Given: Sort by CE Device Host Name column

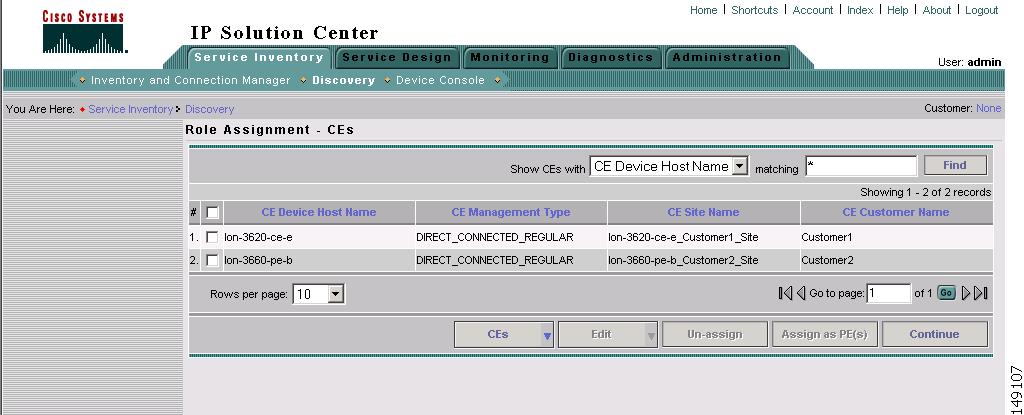Looking at the screenshot, I should coord(319,212).
